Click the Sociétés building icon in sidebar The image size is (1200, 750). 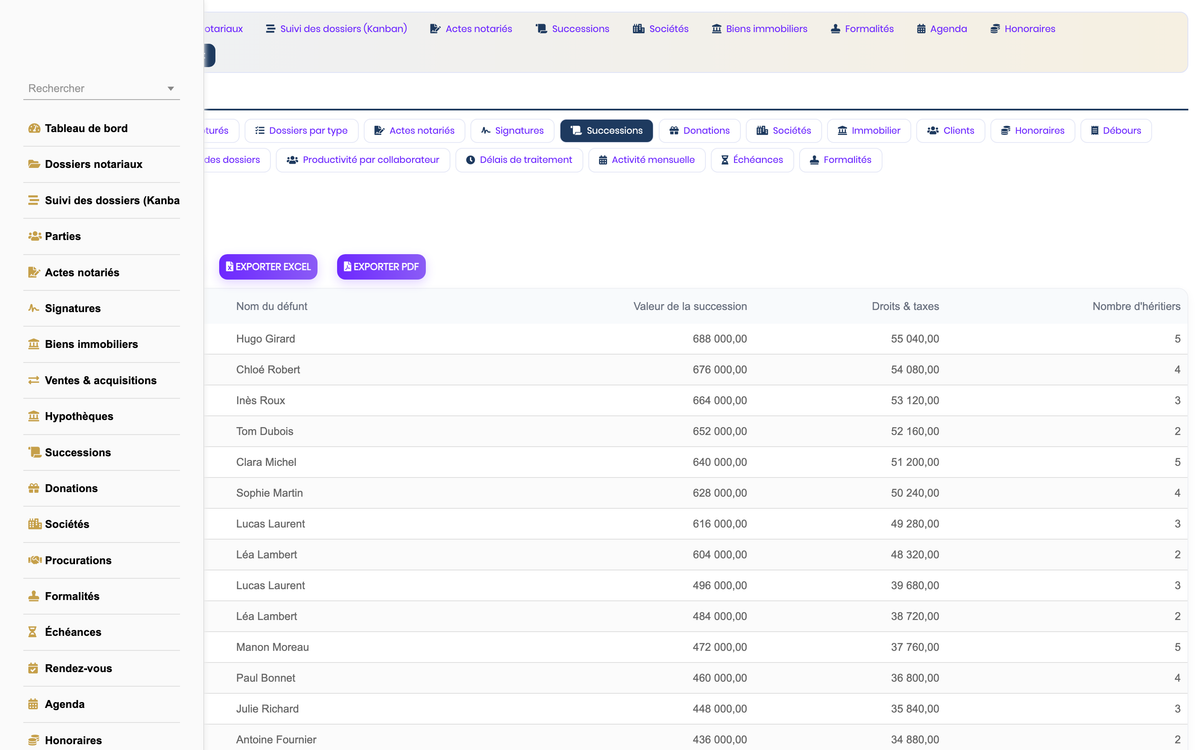[34, 524]
